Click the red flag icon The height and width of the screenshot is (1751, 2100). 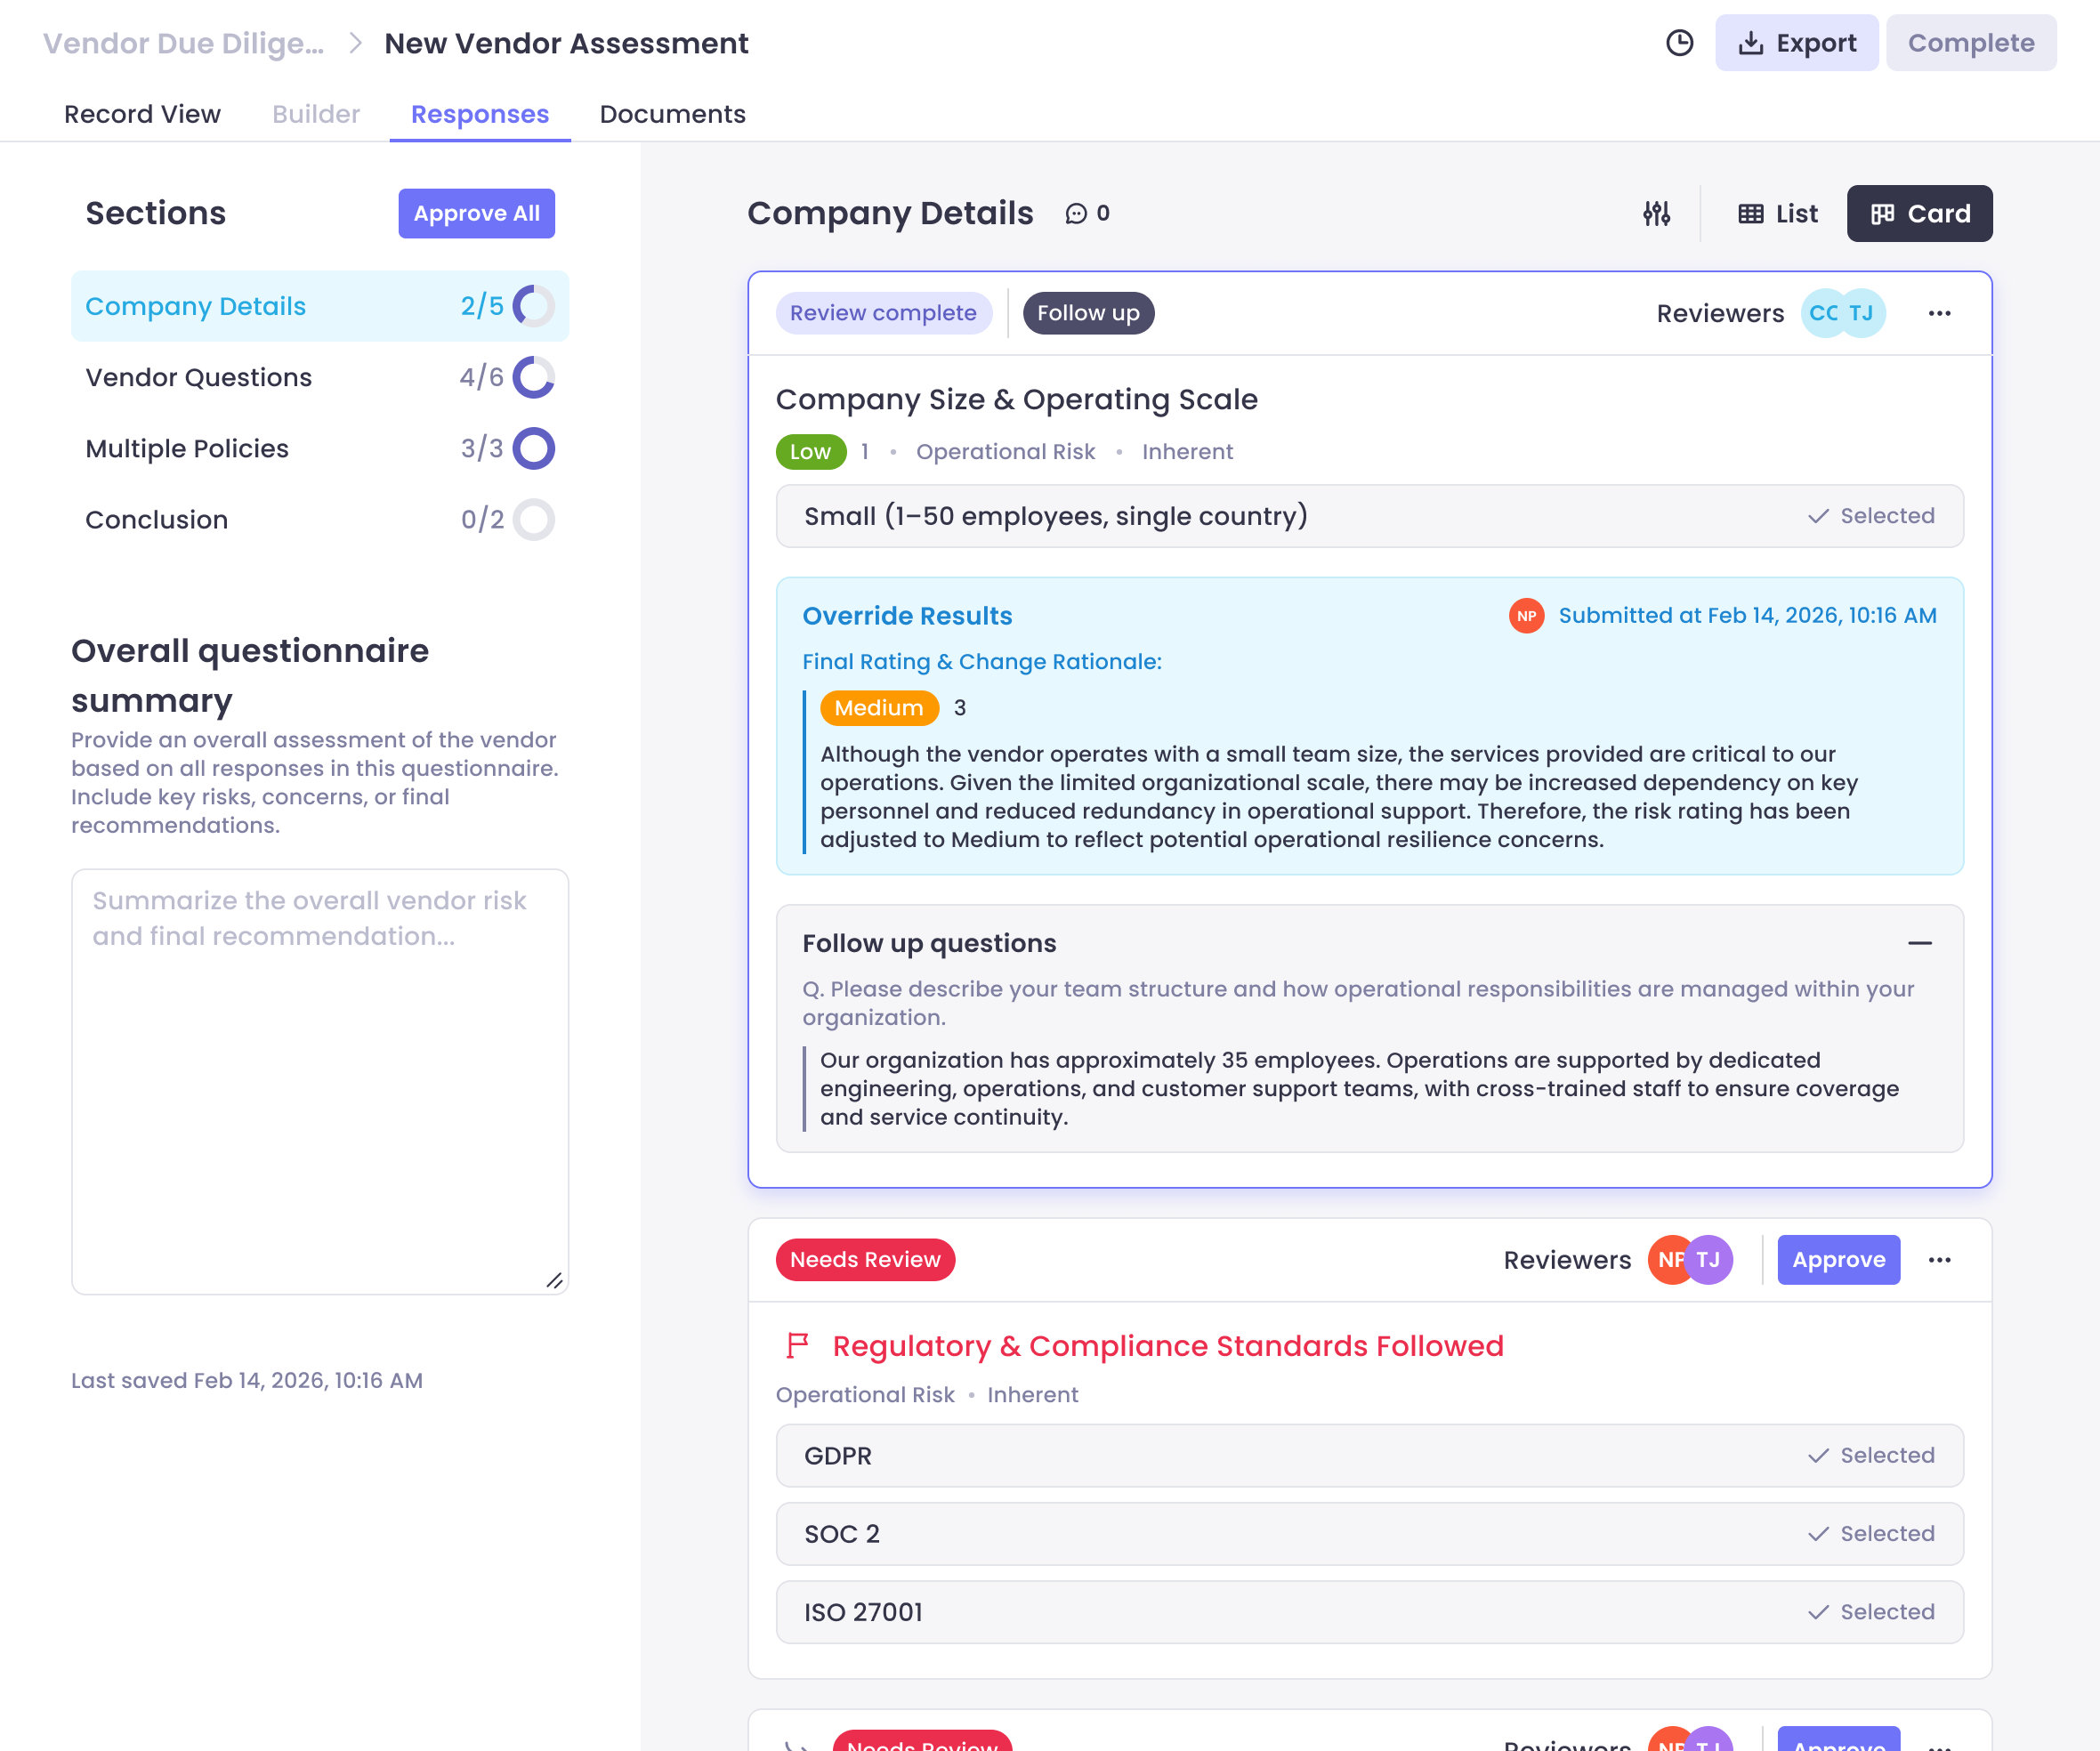[797, 1346]
